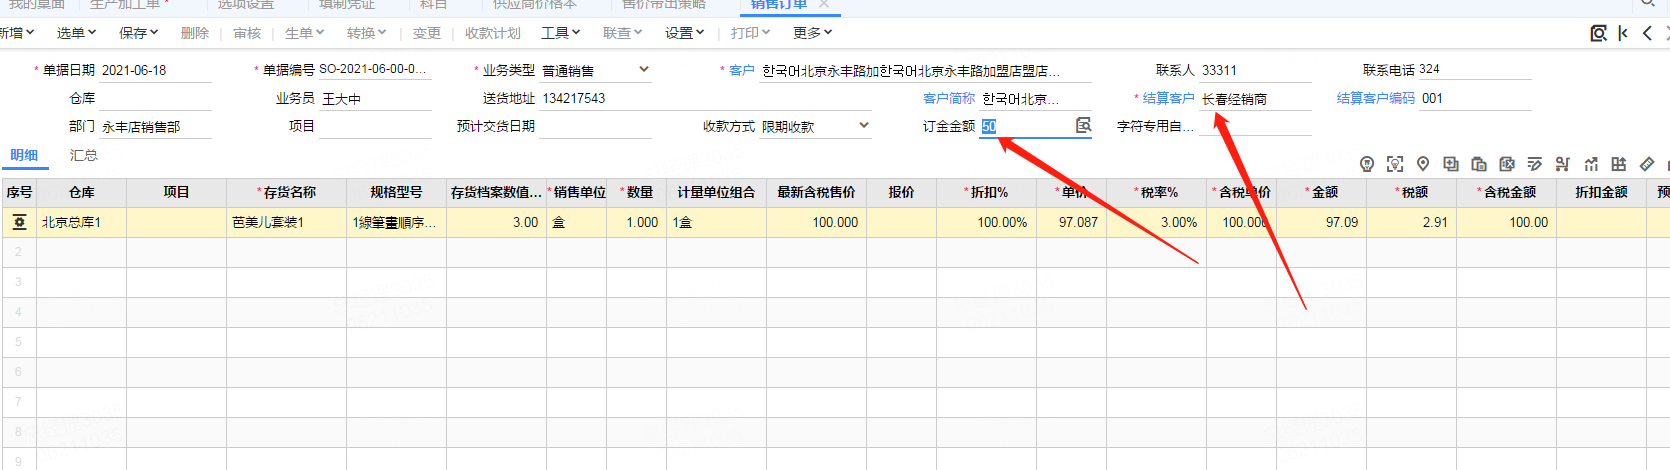
Task: Click row 1 settings icon in 序号 column
Action: (19, 222)
